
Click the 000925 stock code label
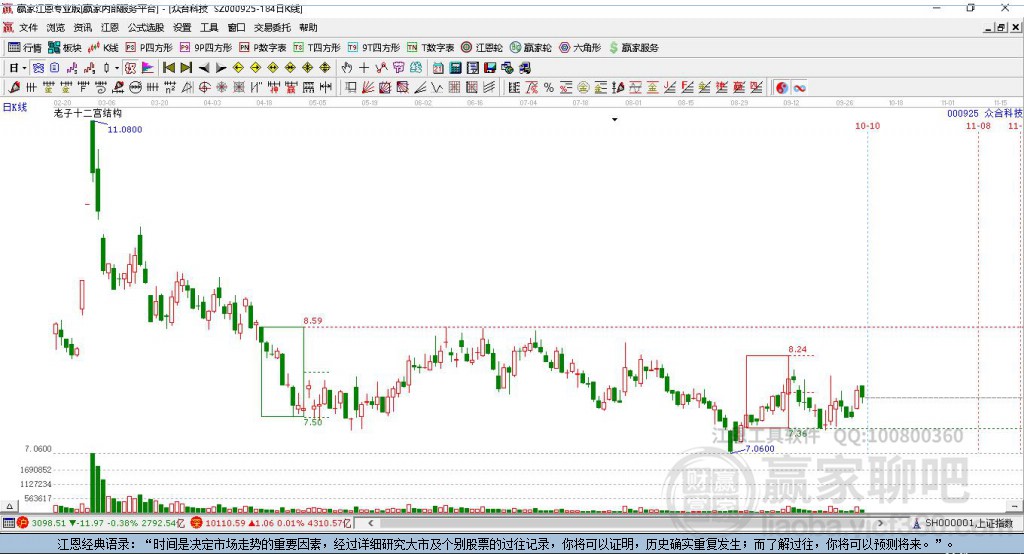[x=963, y=113]
